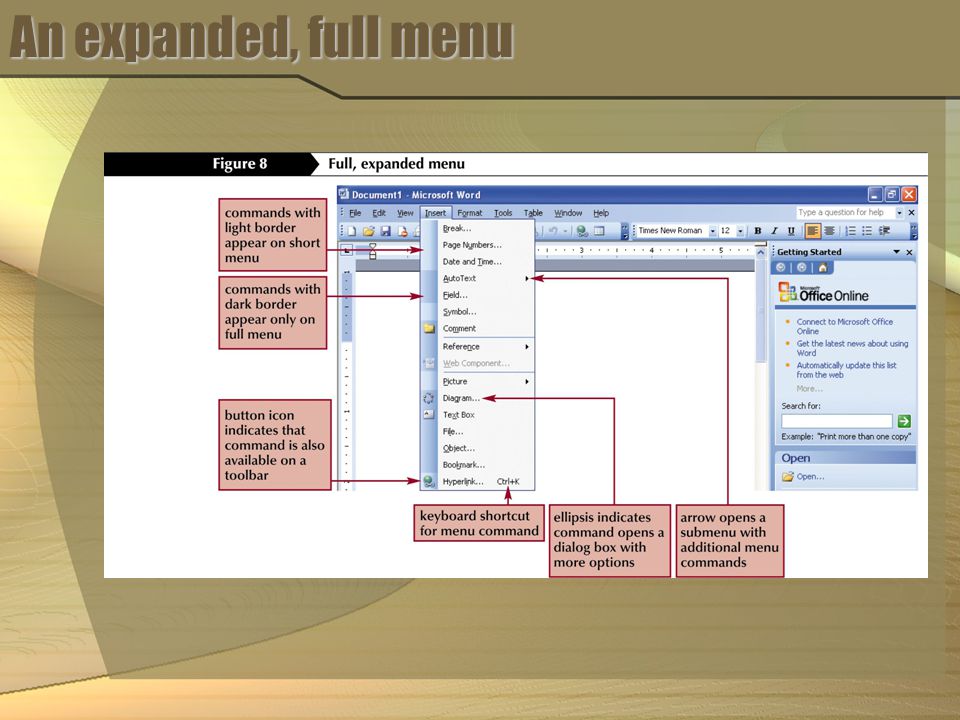Click Connect to Microsoft Office Online link
The height and width of the screenshot is (720, 960).
[x=844, y=326]
